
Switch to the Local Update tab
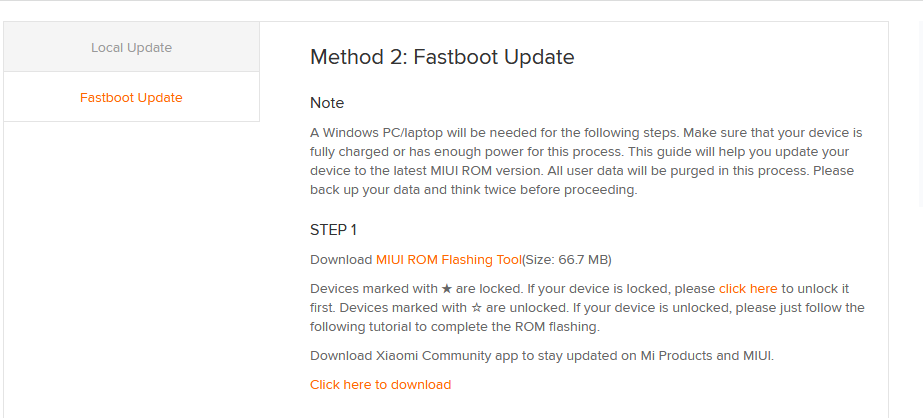131,47
